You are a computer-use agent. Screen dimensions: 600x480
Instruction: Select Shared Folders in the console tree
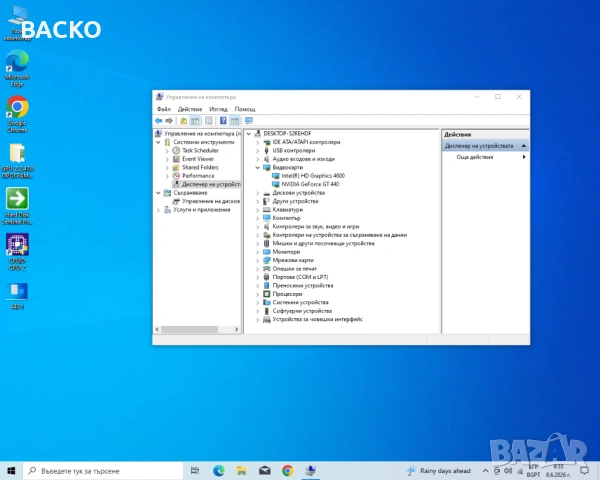[x=200, y=167]
